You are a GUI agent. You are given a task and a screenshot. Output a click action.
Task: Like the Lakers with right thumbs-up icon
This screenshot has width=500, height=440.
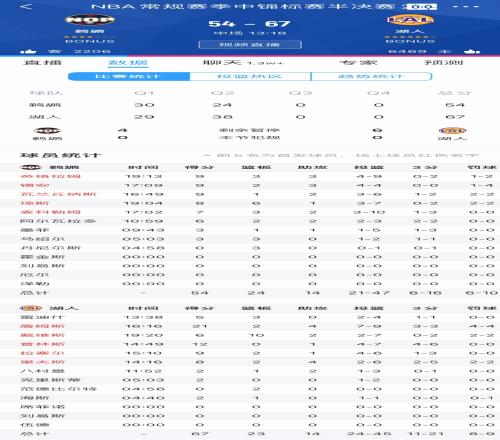[472, 51]
